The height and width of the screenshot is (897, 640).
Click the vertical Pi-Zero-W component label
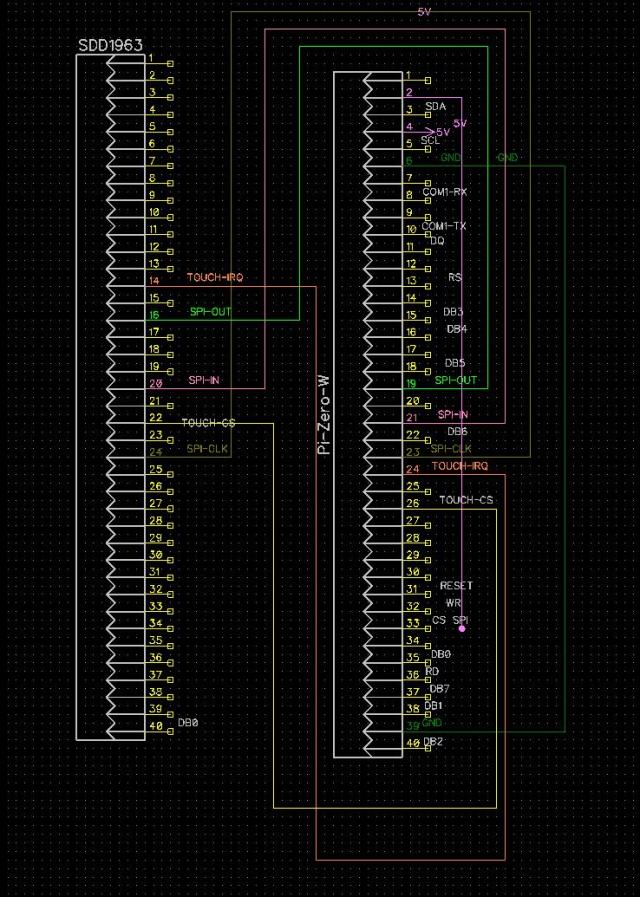pyautogui.click(x=322, y=415)
